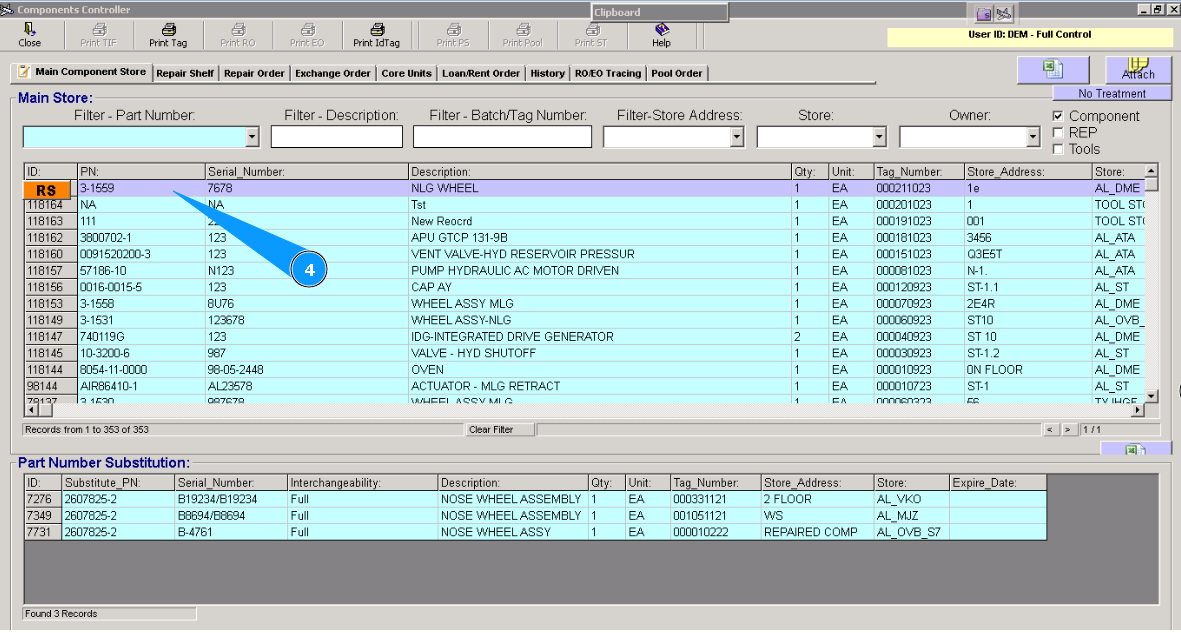Enable the Tools checkbox
Viewport: 1181px width, 633px height.
(1057, 149)
